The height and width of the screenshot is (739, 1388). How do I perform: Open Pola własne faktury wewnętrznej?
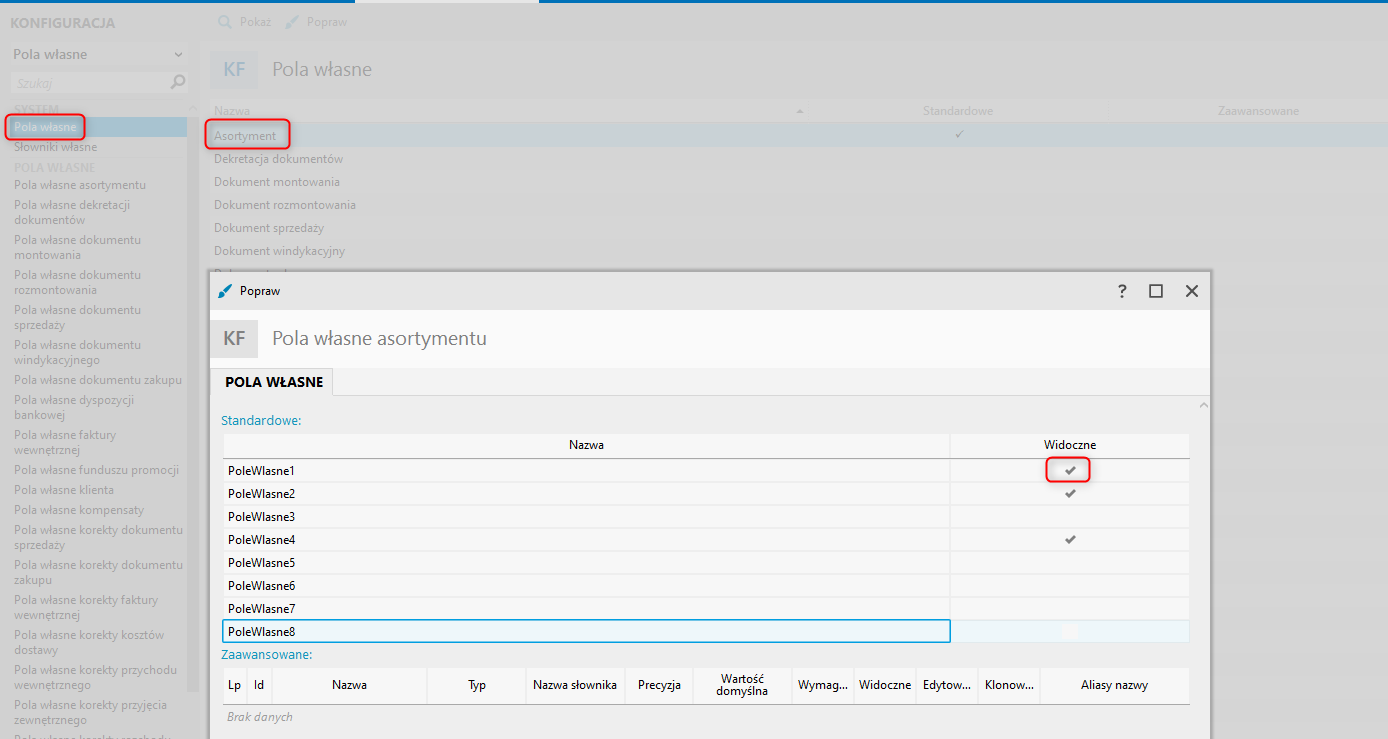pyautogui.click(x=65, y=442)
